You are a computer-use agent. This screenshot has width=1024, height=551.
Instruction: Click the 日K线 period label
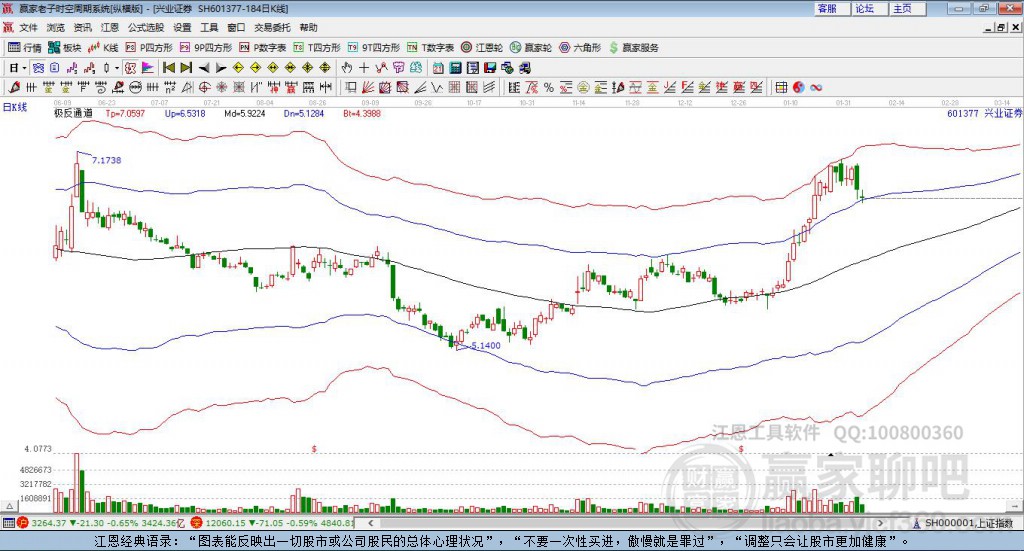15,107
